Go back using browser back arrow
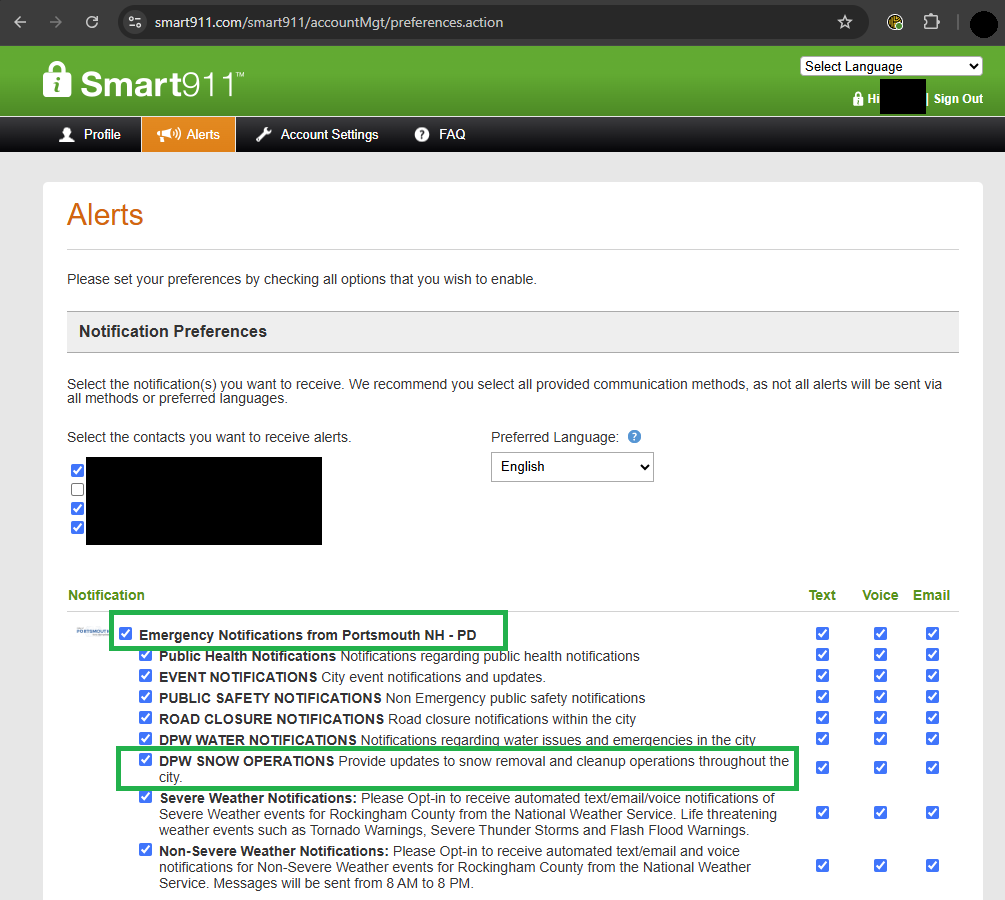This screenshot has height=900, width=1005. tap(21, 22)
